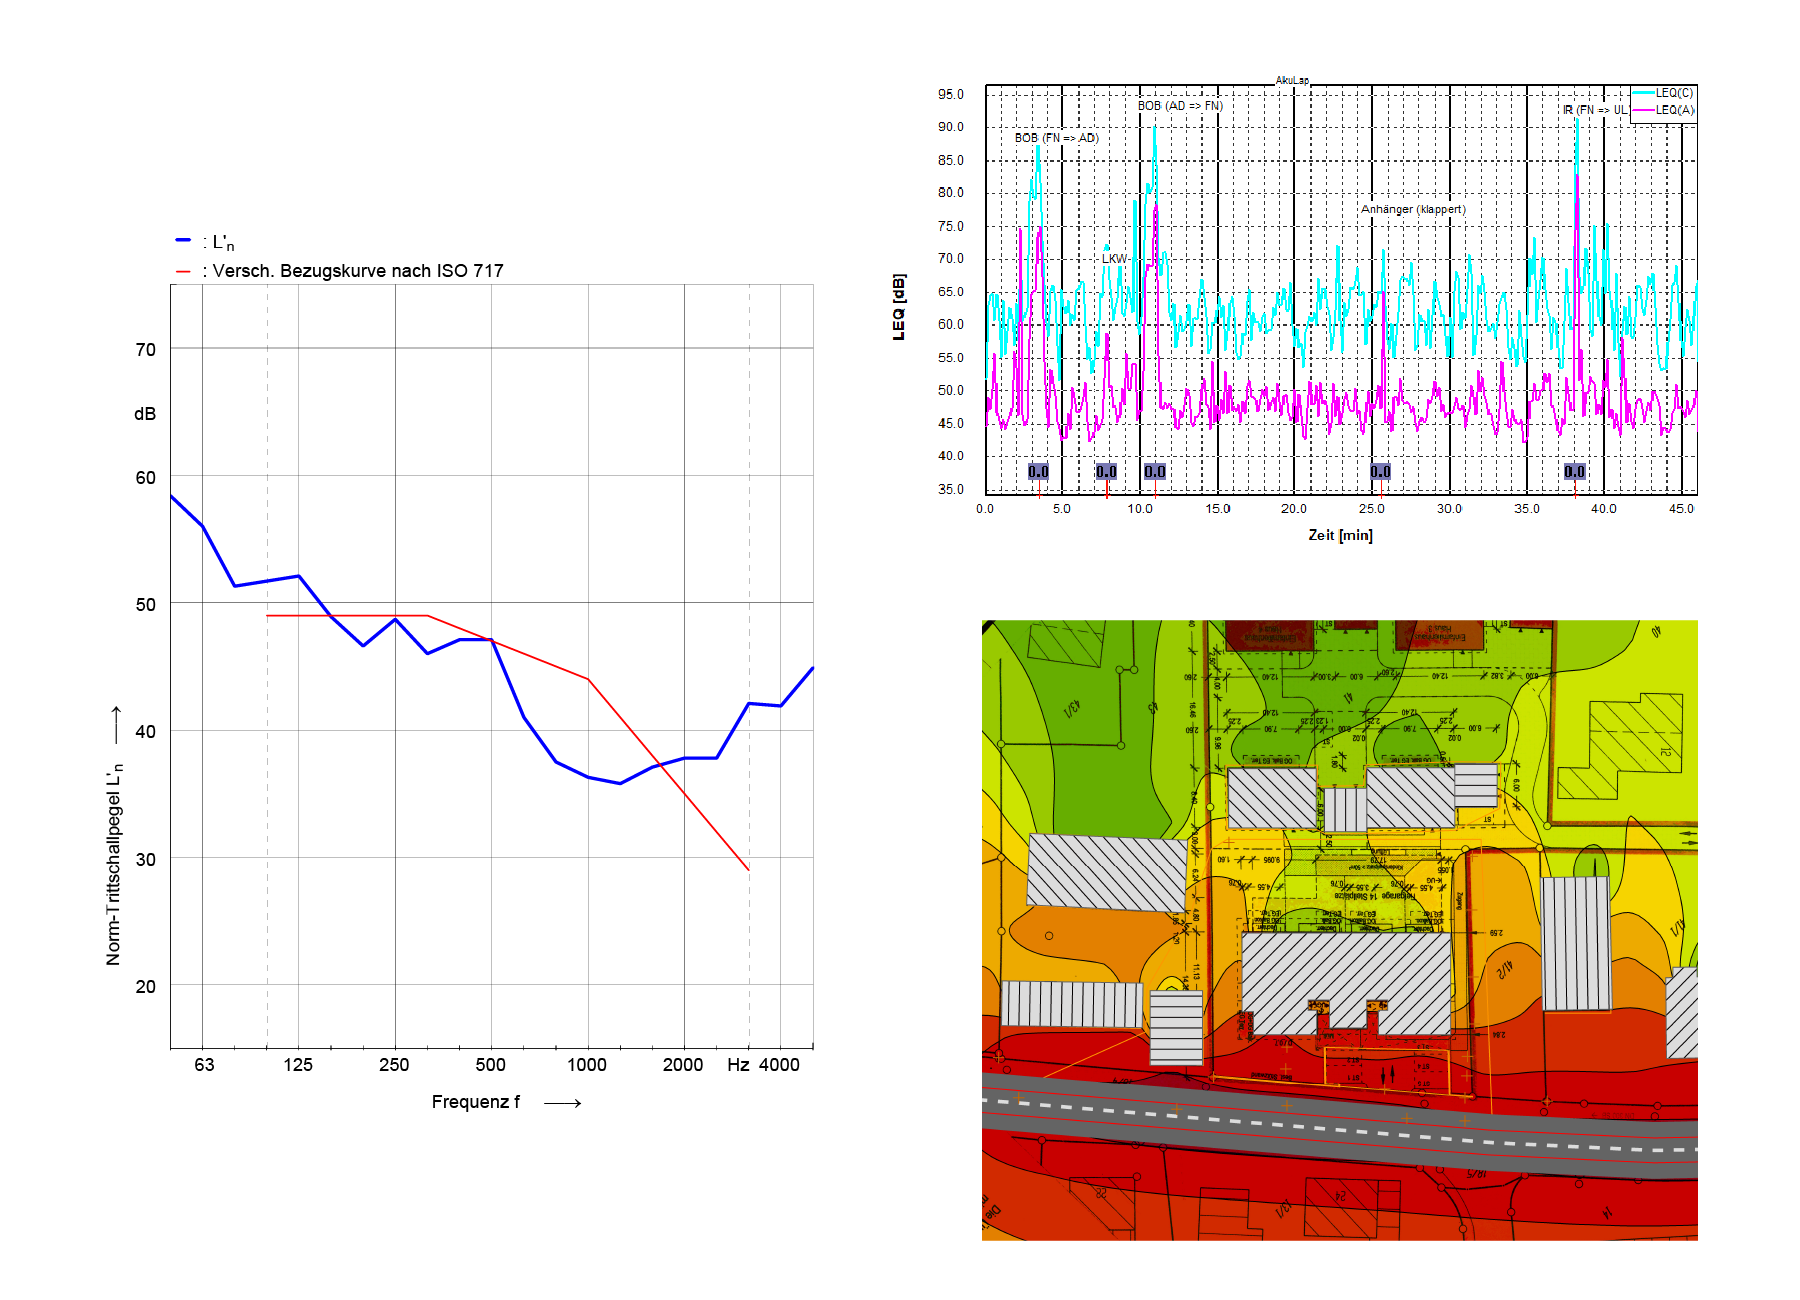1800x1300 pixels.
Task: Click the LKW annotation label
Action: tap(1114, 259)
